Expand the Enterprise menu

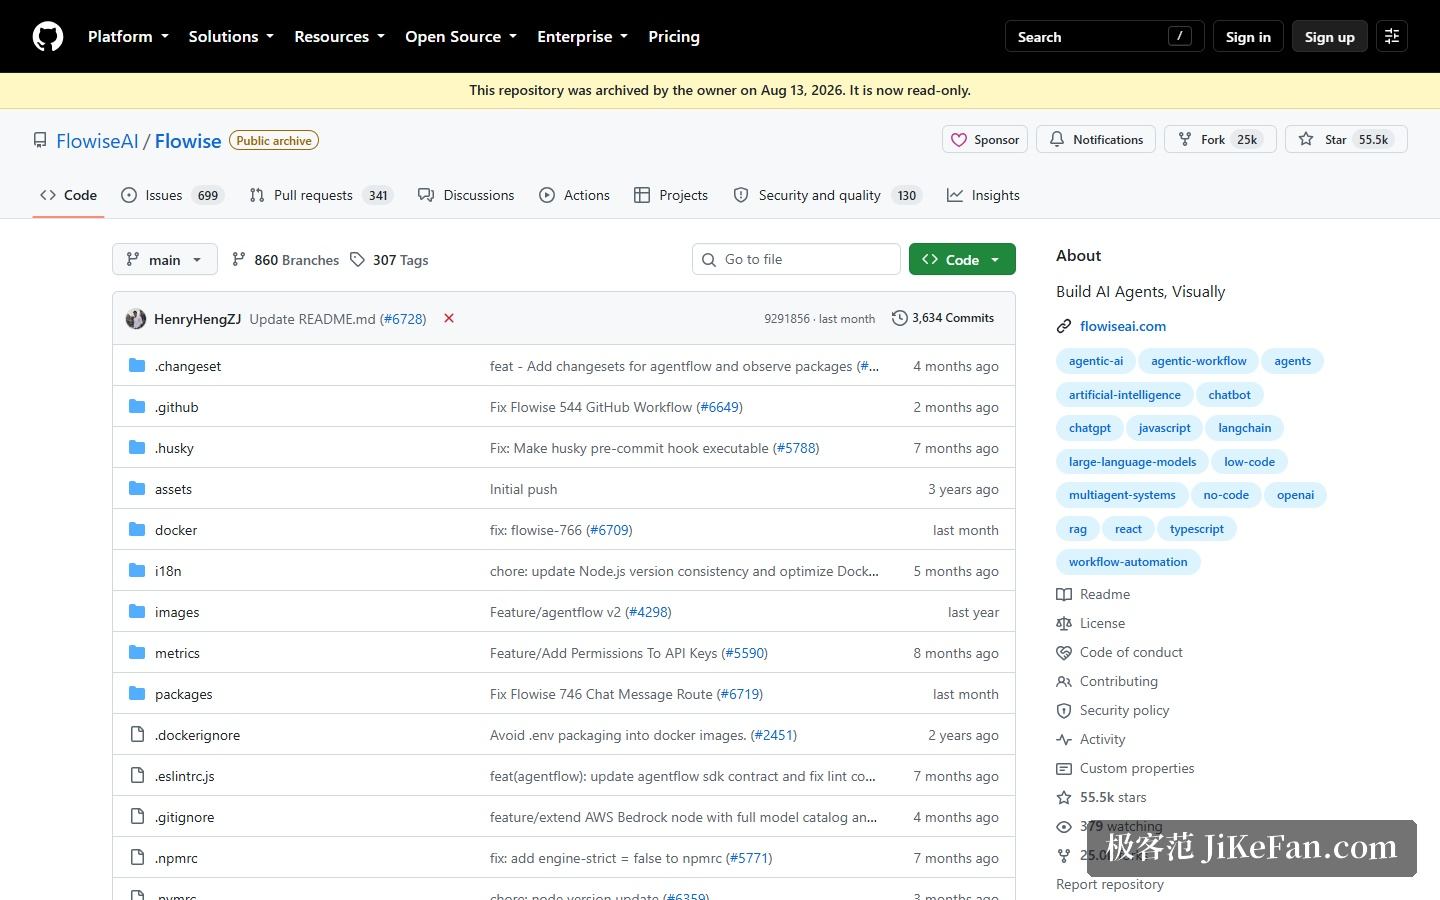[x=582, y=36]
